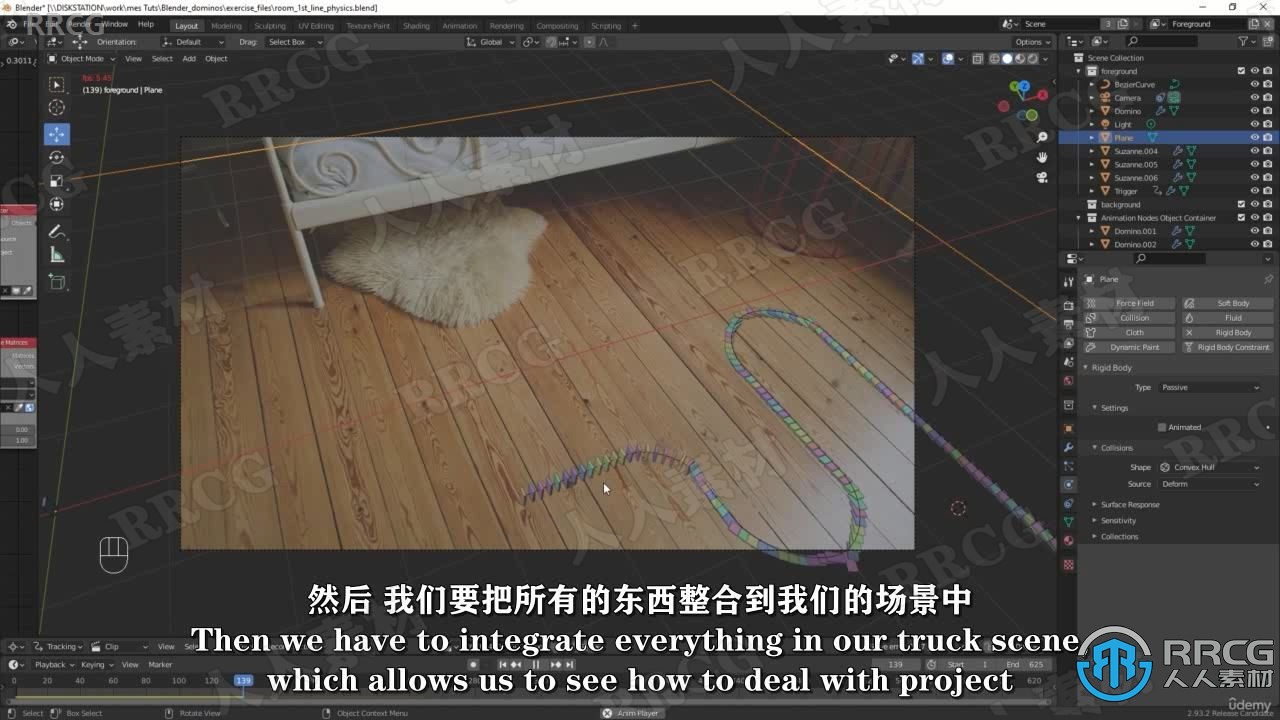Viewport: 1280px width, 720px height.
Task: Open Rigid Body Type dropdown showing Passive
Action: point(1210,387)
